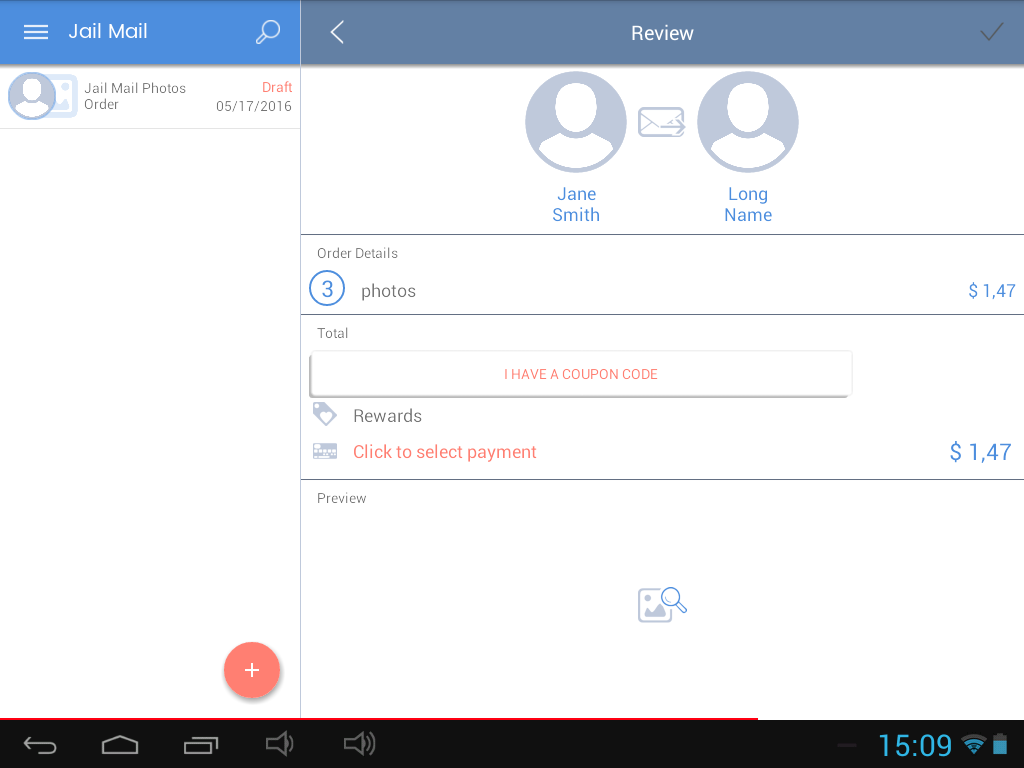Open Jail Mail Photos Order draft
This screenshot has width=1024, height=768.
[150, 97]
